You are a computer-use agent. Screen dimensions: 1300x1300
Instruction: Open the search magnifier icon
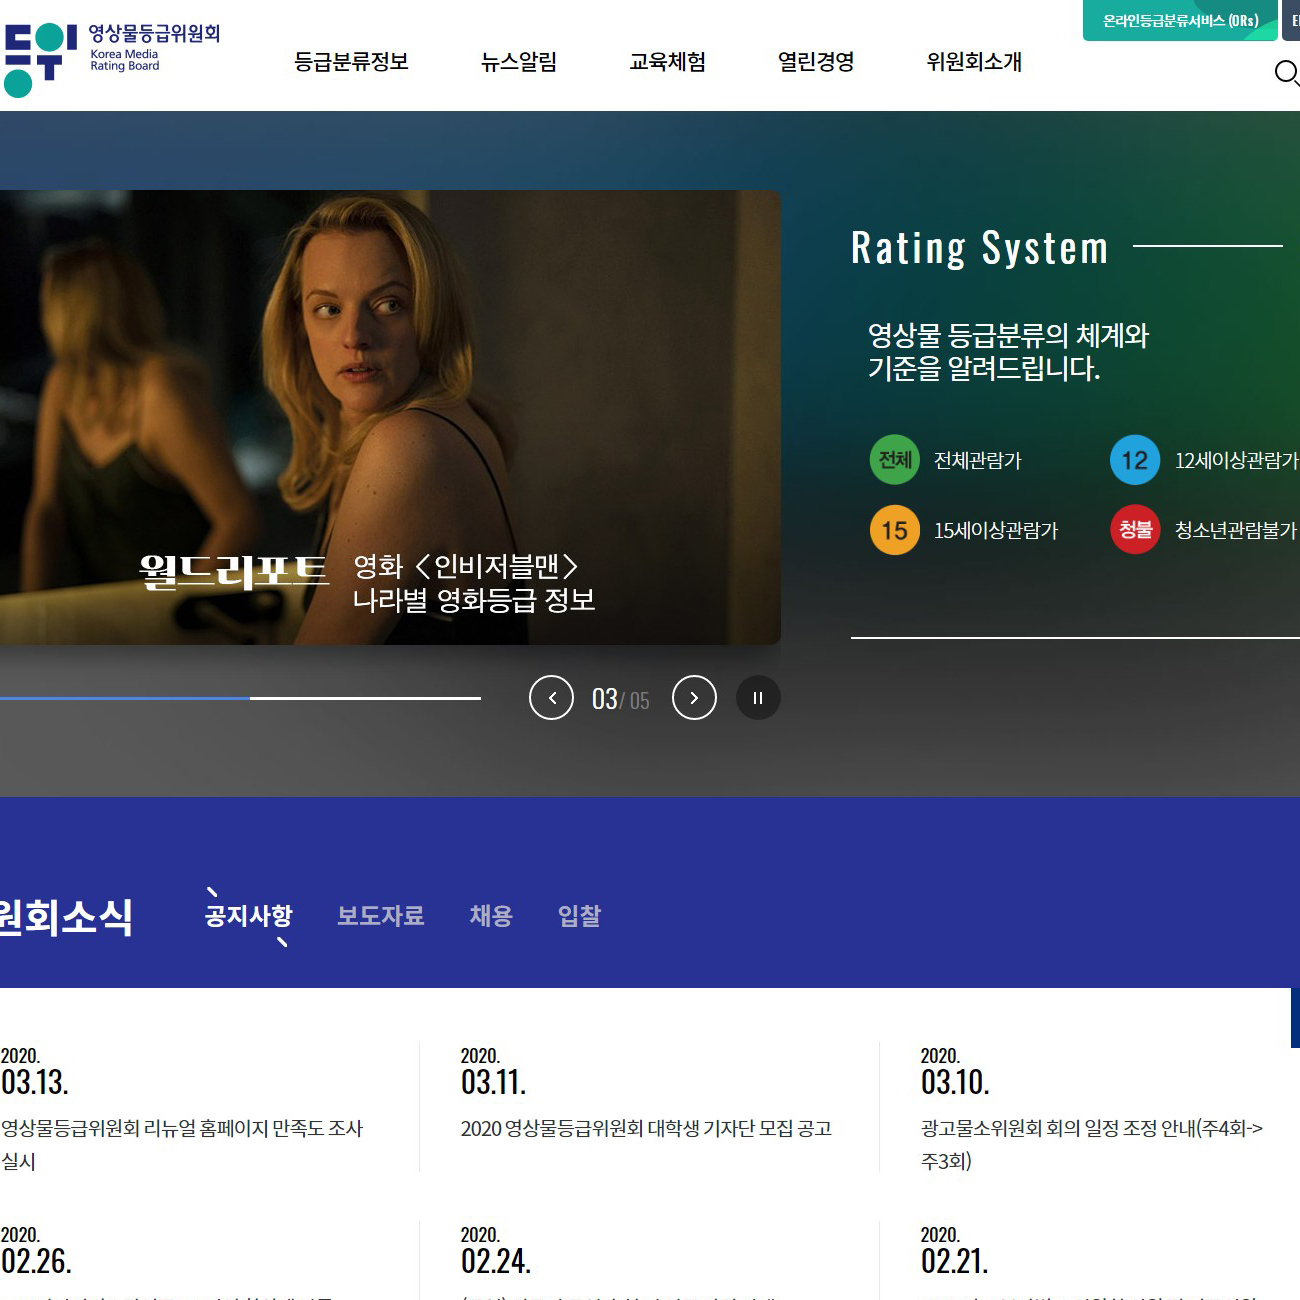click(1286, 73)
